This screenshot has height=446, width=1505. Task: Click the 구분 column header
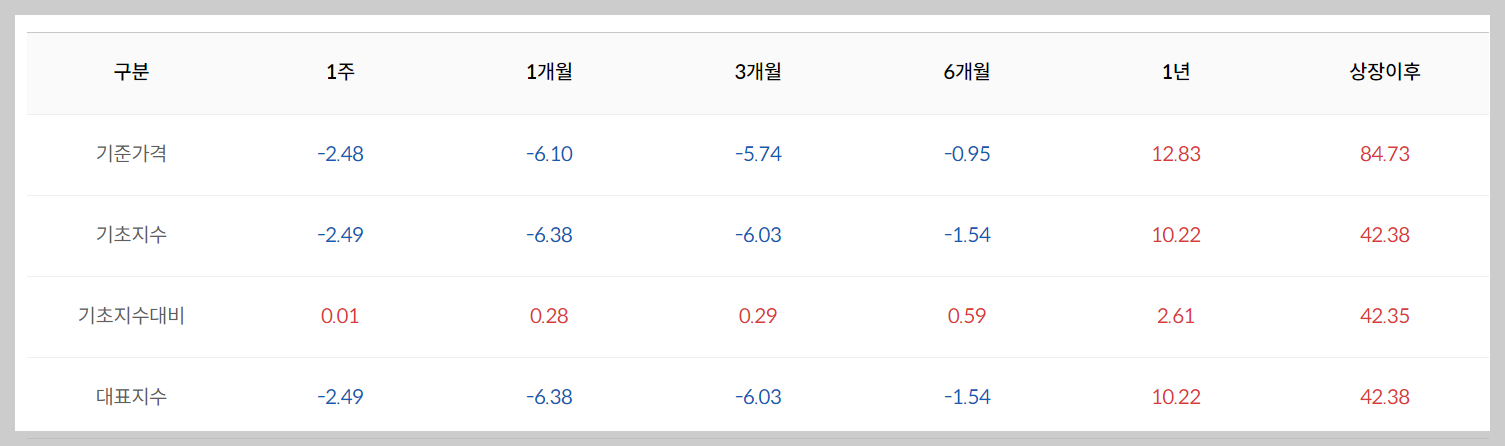click(x=131, y=73)
